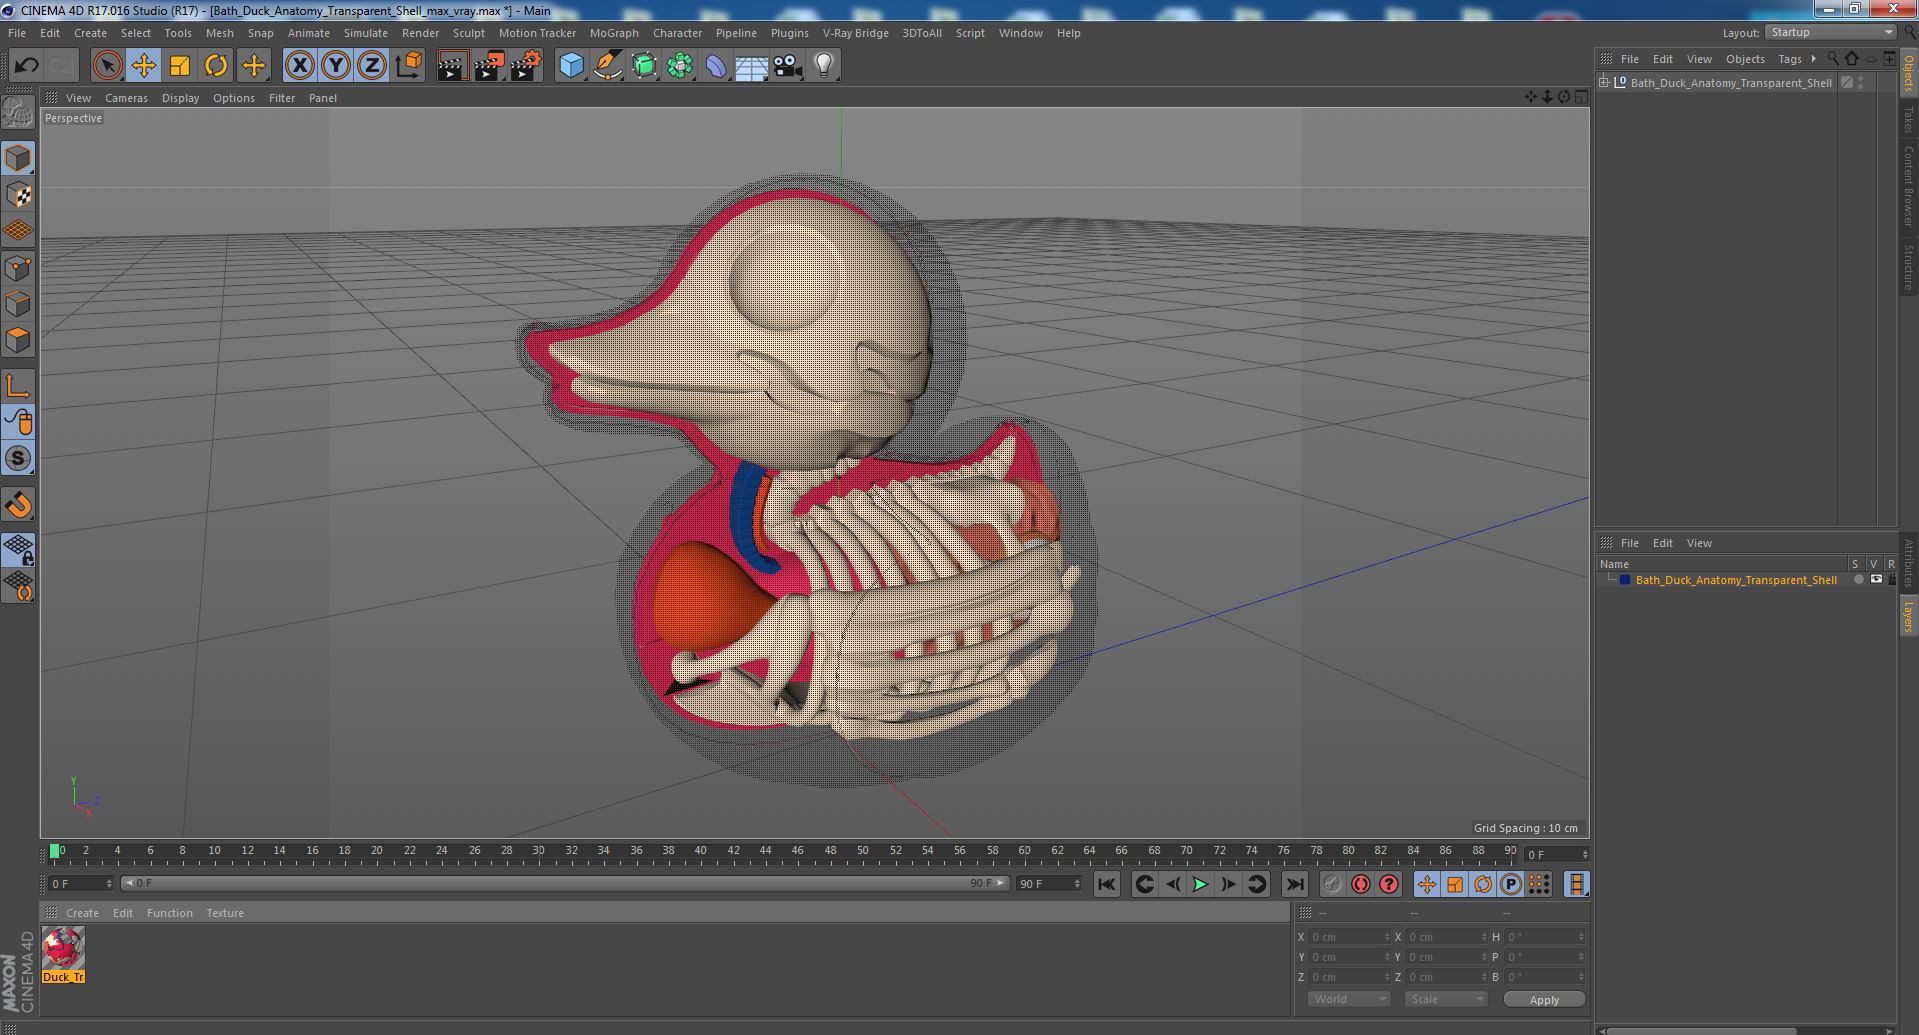Toggle layer visibility for Bath_Duck layer

pyautogui.click(x=1876, y=579)
